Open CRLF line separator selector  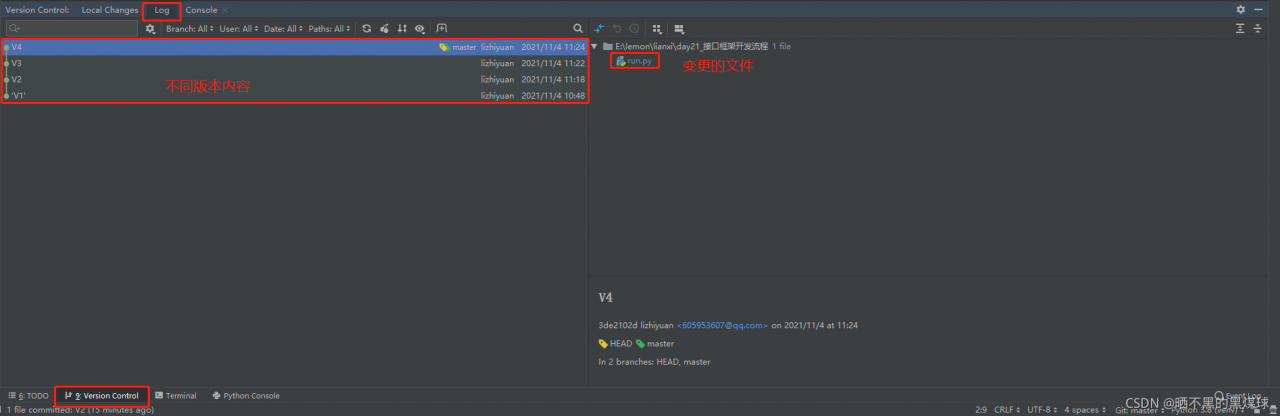click(x=1008, y=410)
